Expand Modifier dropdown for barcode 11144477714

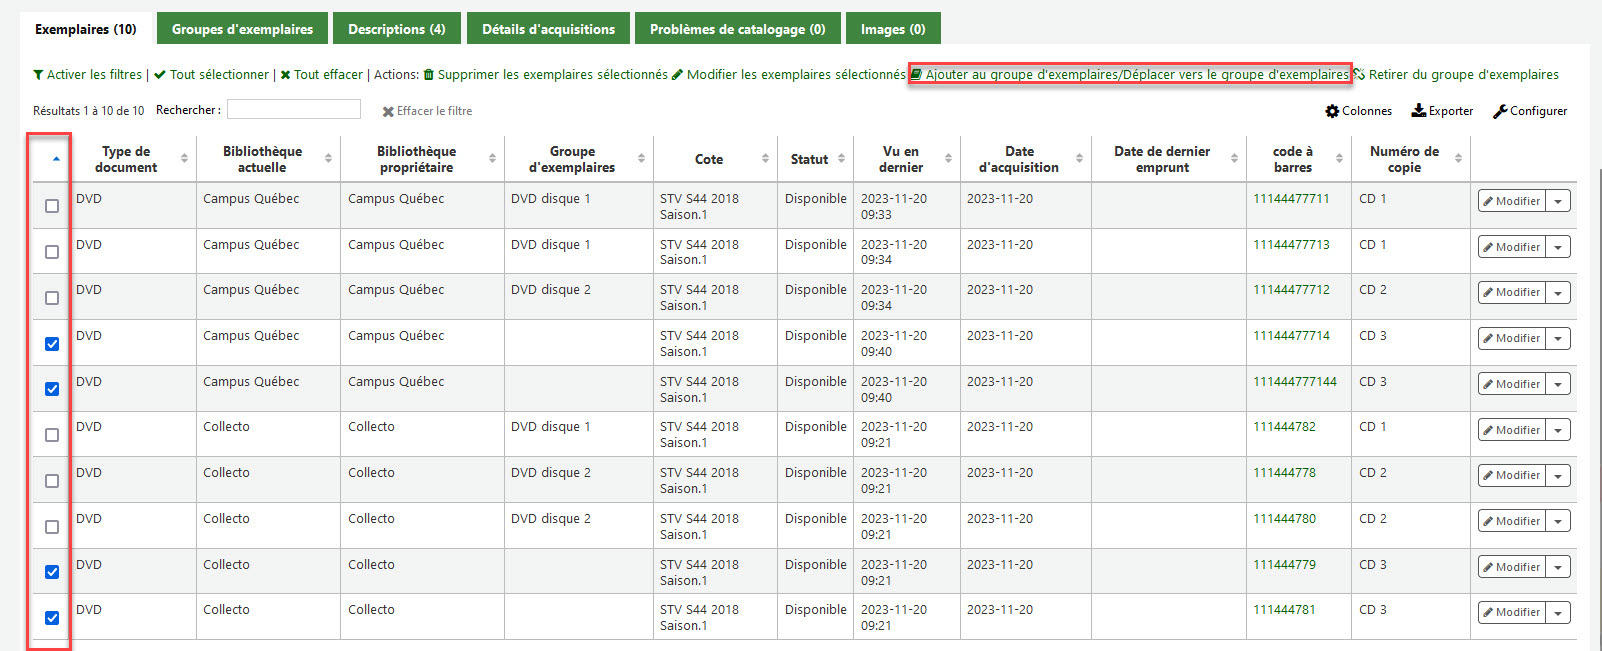1558,338
